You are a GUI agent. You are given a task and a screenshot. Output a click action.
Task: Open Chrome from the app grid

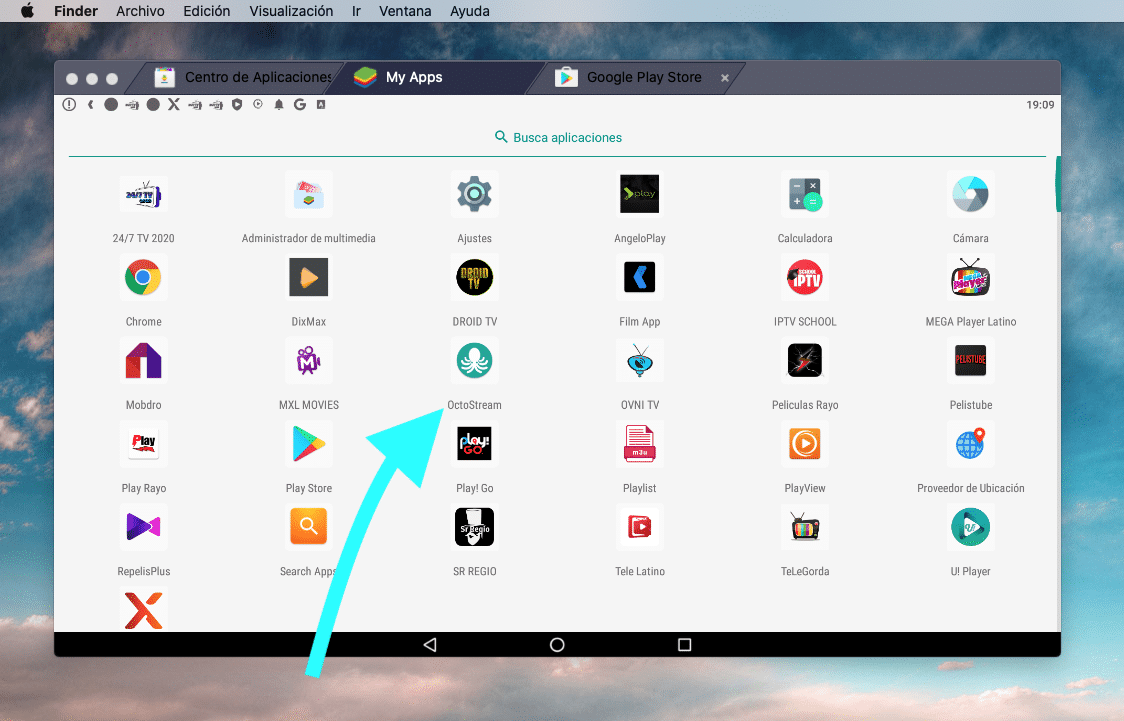(143, 277)
